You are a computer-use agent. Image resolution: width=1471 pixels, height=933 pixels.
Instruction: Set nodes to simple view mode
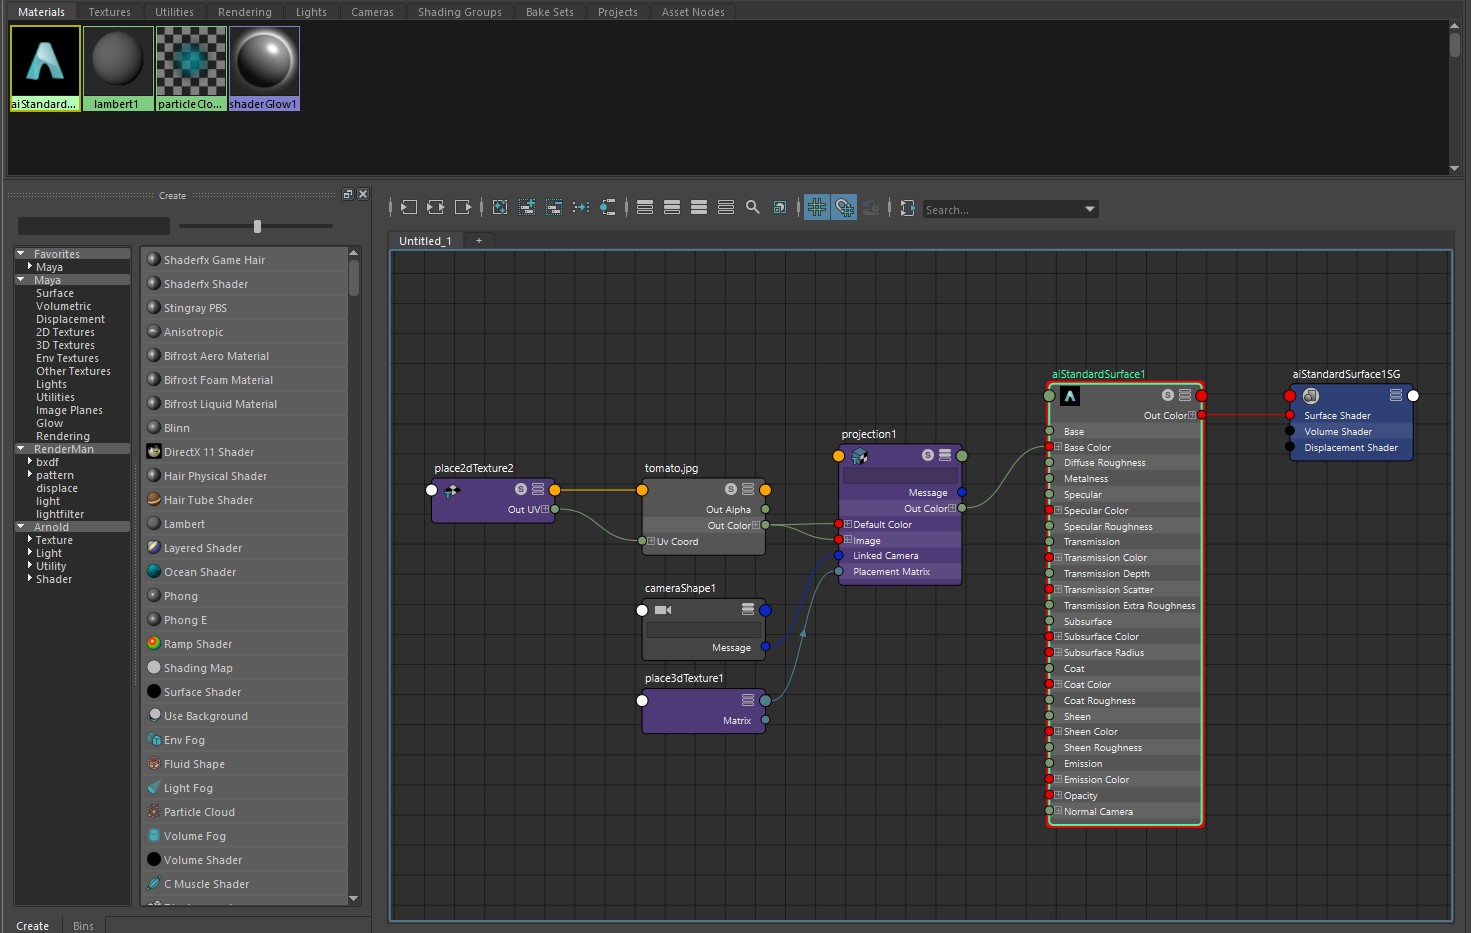click(645, 207)
